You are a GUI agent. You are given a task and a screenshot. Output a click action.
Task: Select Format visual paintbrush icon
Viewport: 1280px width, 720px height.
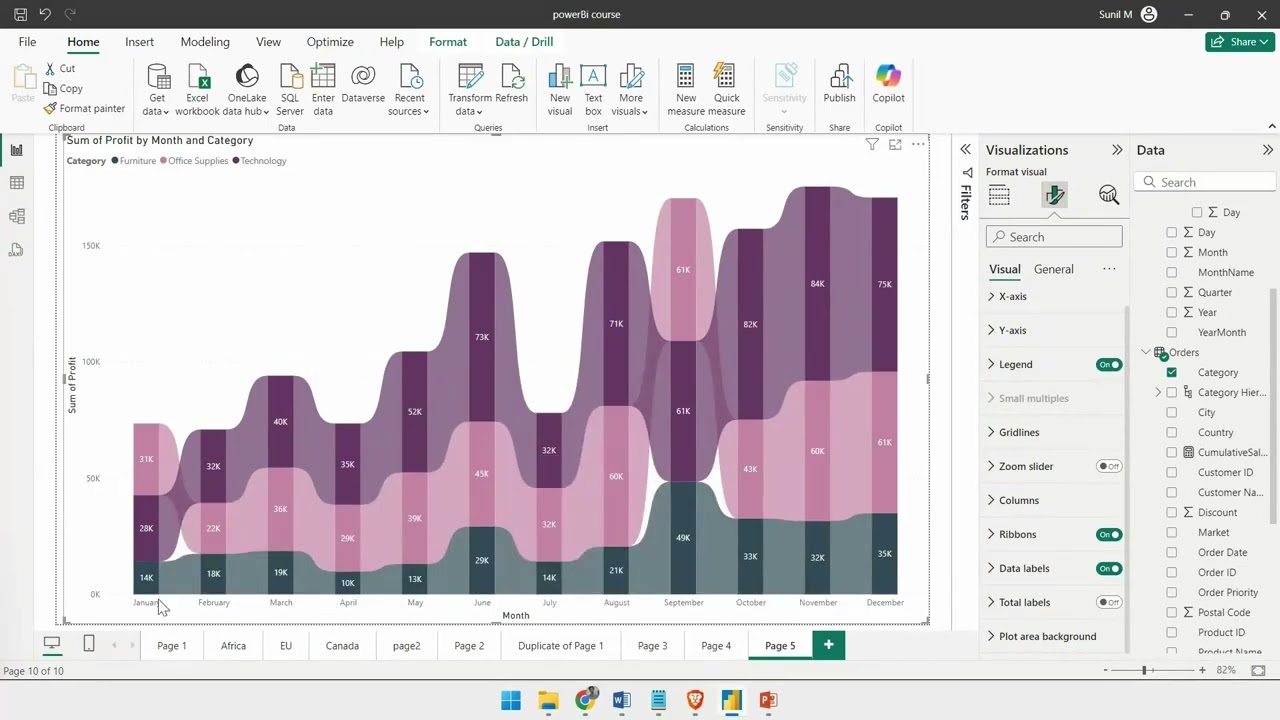click(1054, 195)
